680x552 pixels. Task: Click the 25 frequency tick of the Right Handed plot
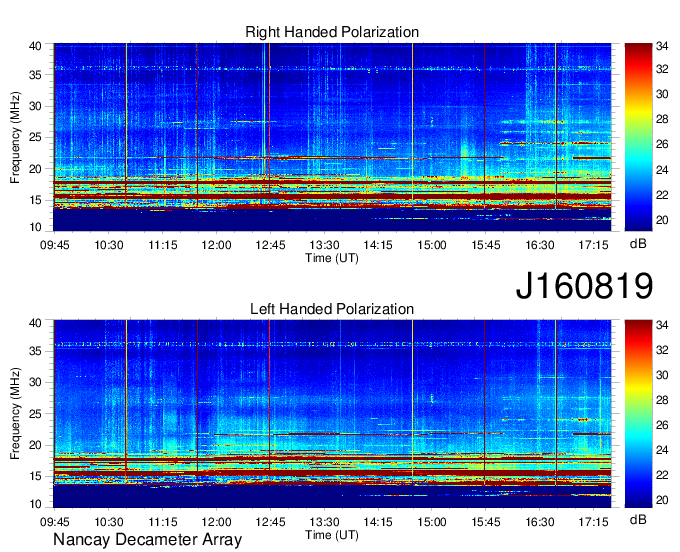click(36, 137)
